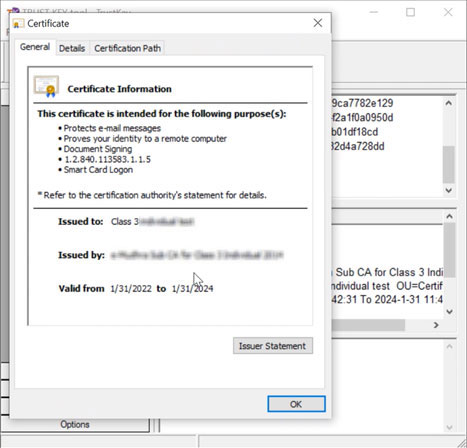Click the OID 1.2.840.113583.1.1.5 entry
Image resolution: width=467 pixels, height=448 pixels.
point(107,159)
